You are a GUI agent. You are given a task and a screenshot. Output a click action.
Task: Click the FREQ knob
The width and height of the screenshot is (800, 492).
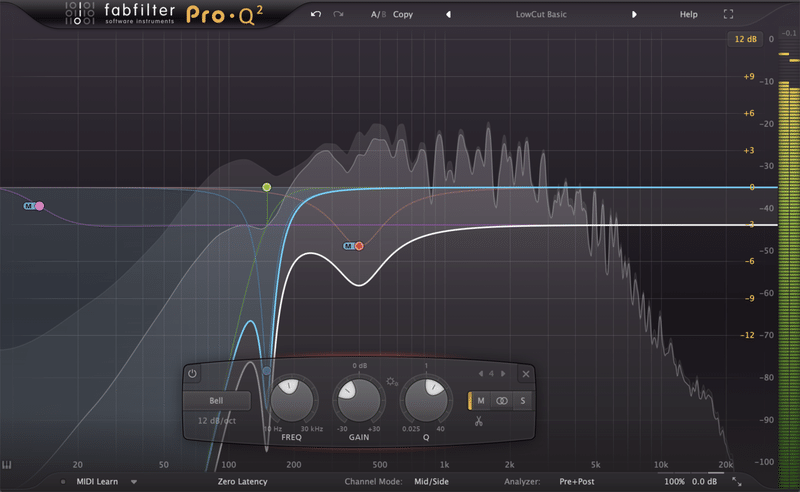pos(292,401)
